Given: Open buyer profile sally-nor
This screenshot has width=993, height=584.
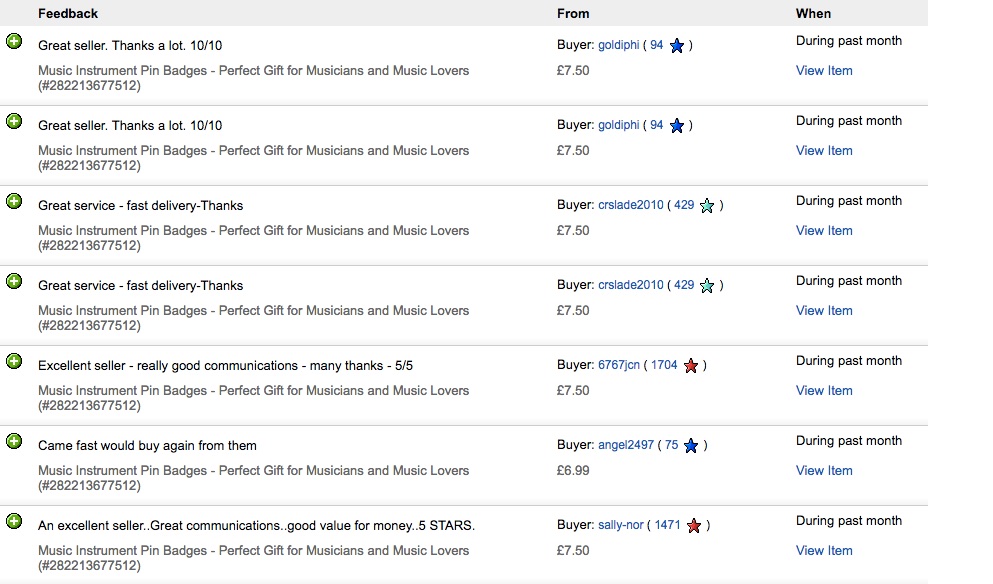Looking at the screenshot, I should pos(621,525).
